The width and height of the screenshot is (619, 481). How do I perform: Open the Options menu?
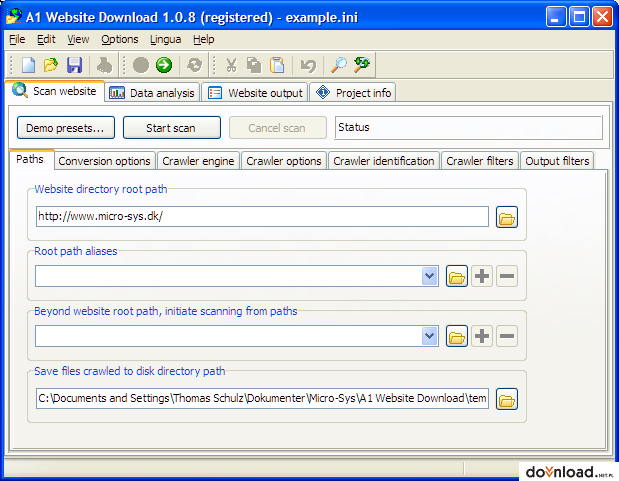click(120, 39)
